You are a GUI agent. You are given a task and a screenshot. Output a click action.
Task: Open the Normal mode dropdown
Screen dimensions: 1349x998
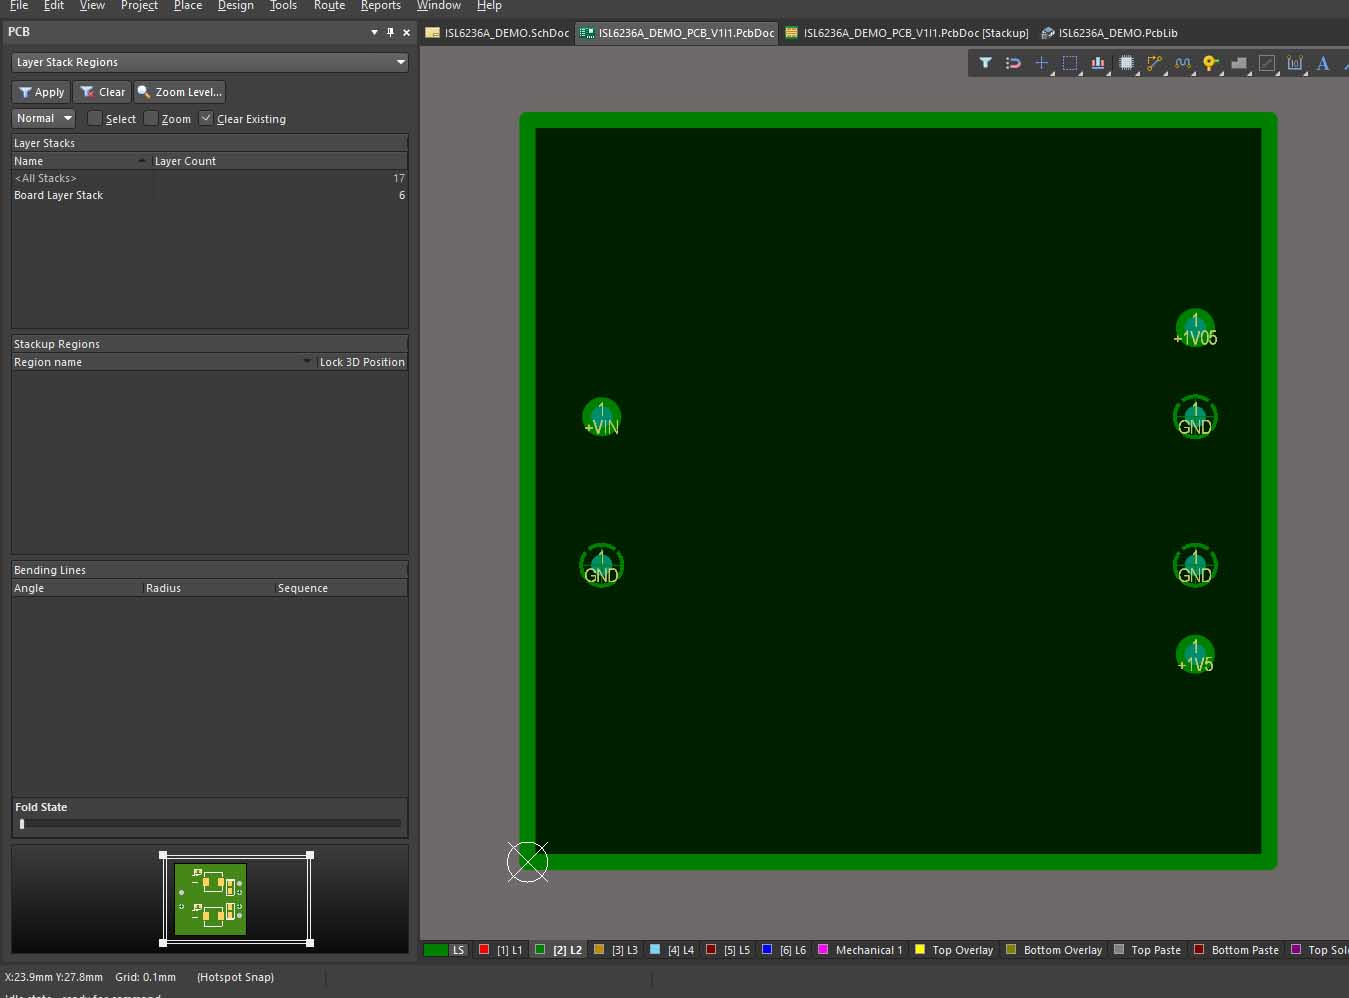click(68, 118)
